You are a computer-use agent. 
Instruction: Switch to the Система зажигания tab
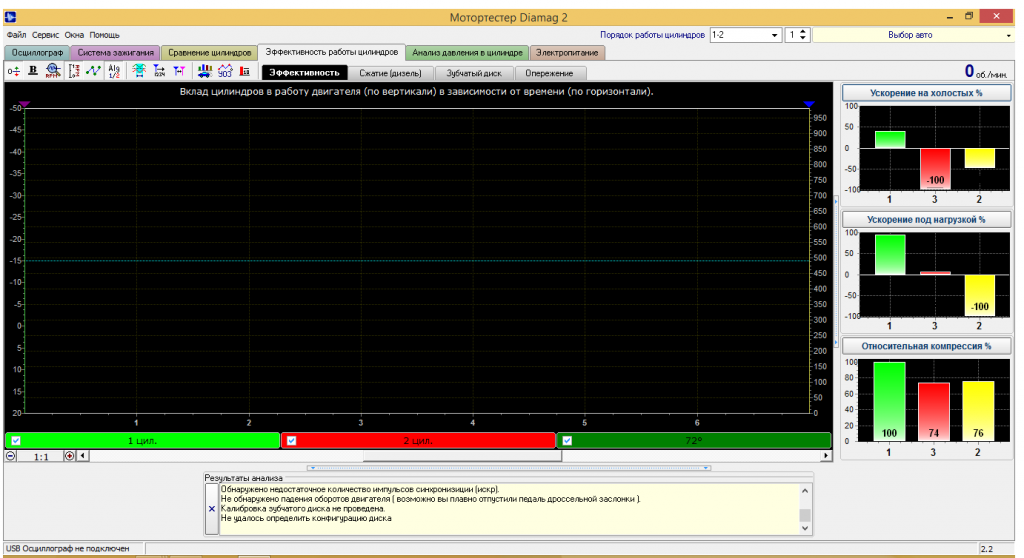click(x=116, y=53)
